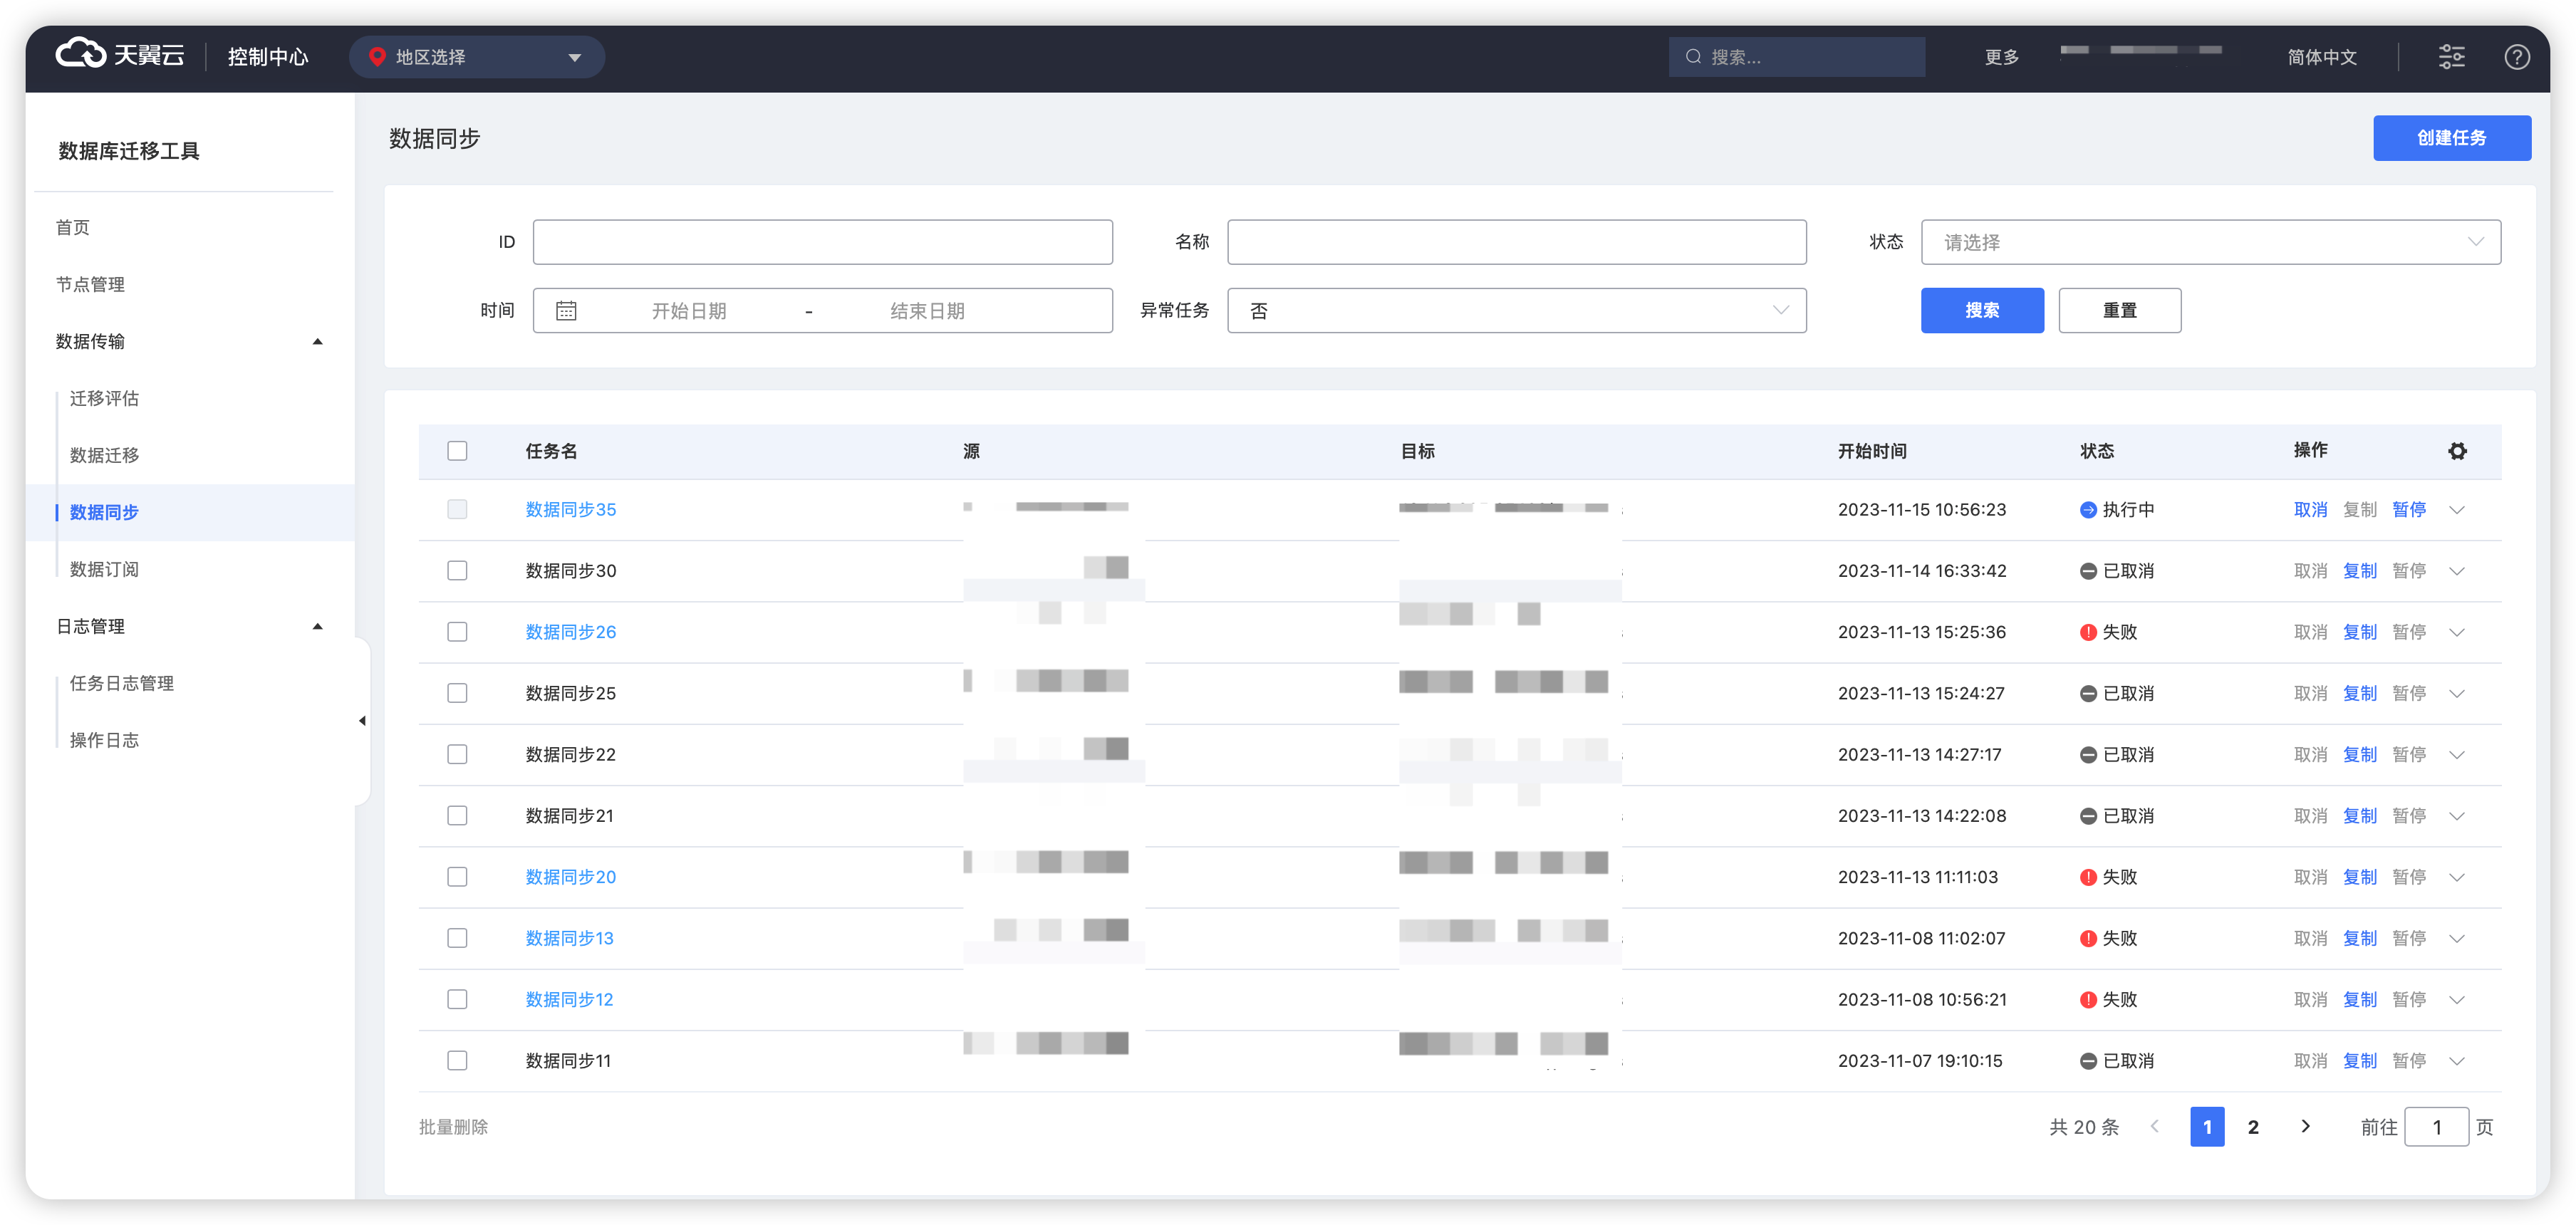This screenshot has height=1225, width=2576.
Task: Check the box for 数据同步21
Action: coord(457,816)
